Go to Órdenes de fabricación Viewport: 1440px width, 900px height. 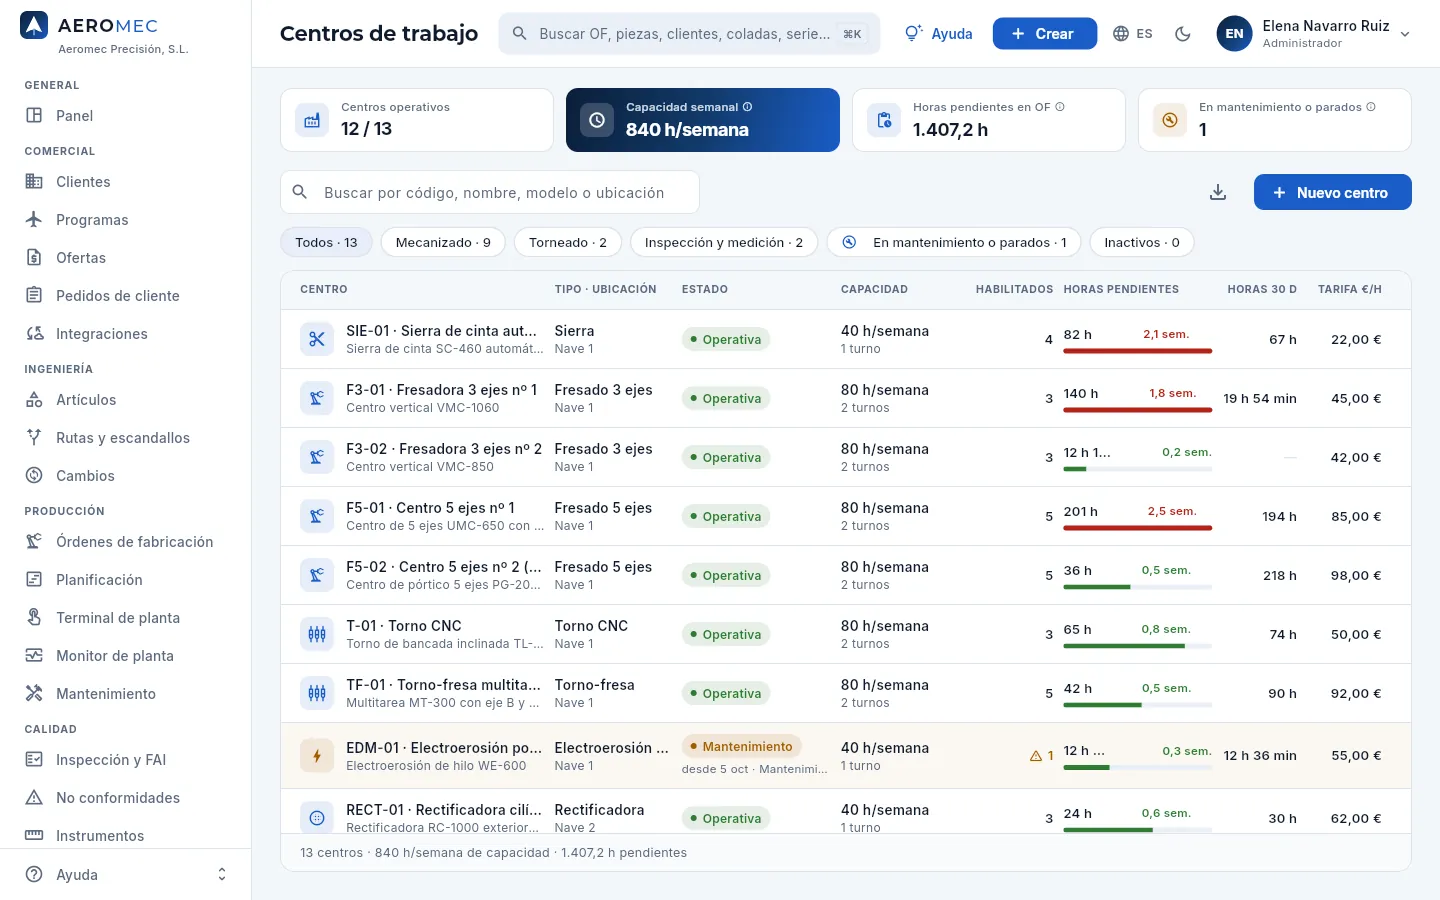point(126,541)
